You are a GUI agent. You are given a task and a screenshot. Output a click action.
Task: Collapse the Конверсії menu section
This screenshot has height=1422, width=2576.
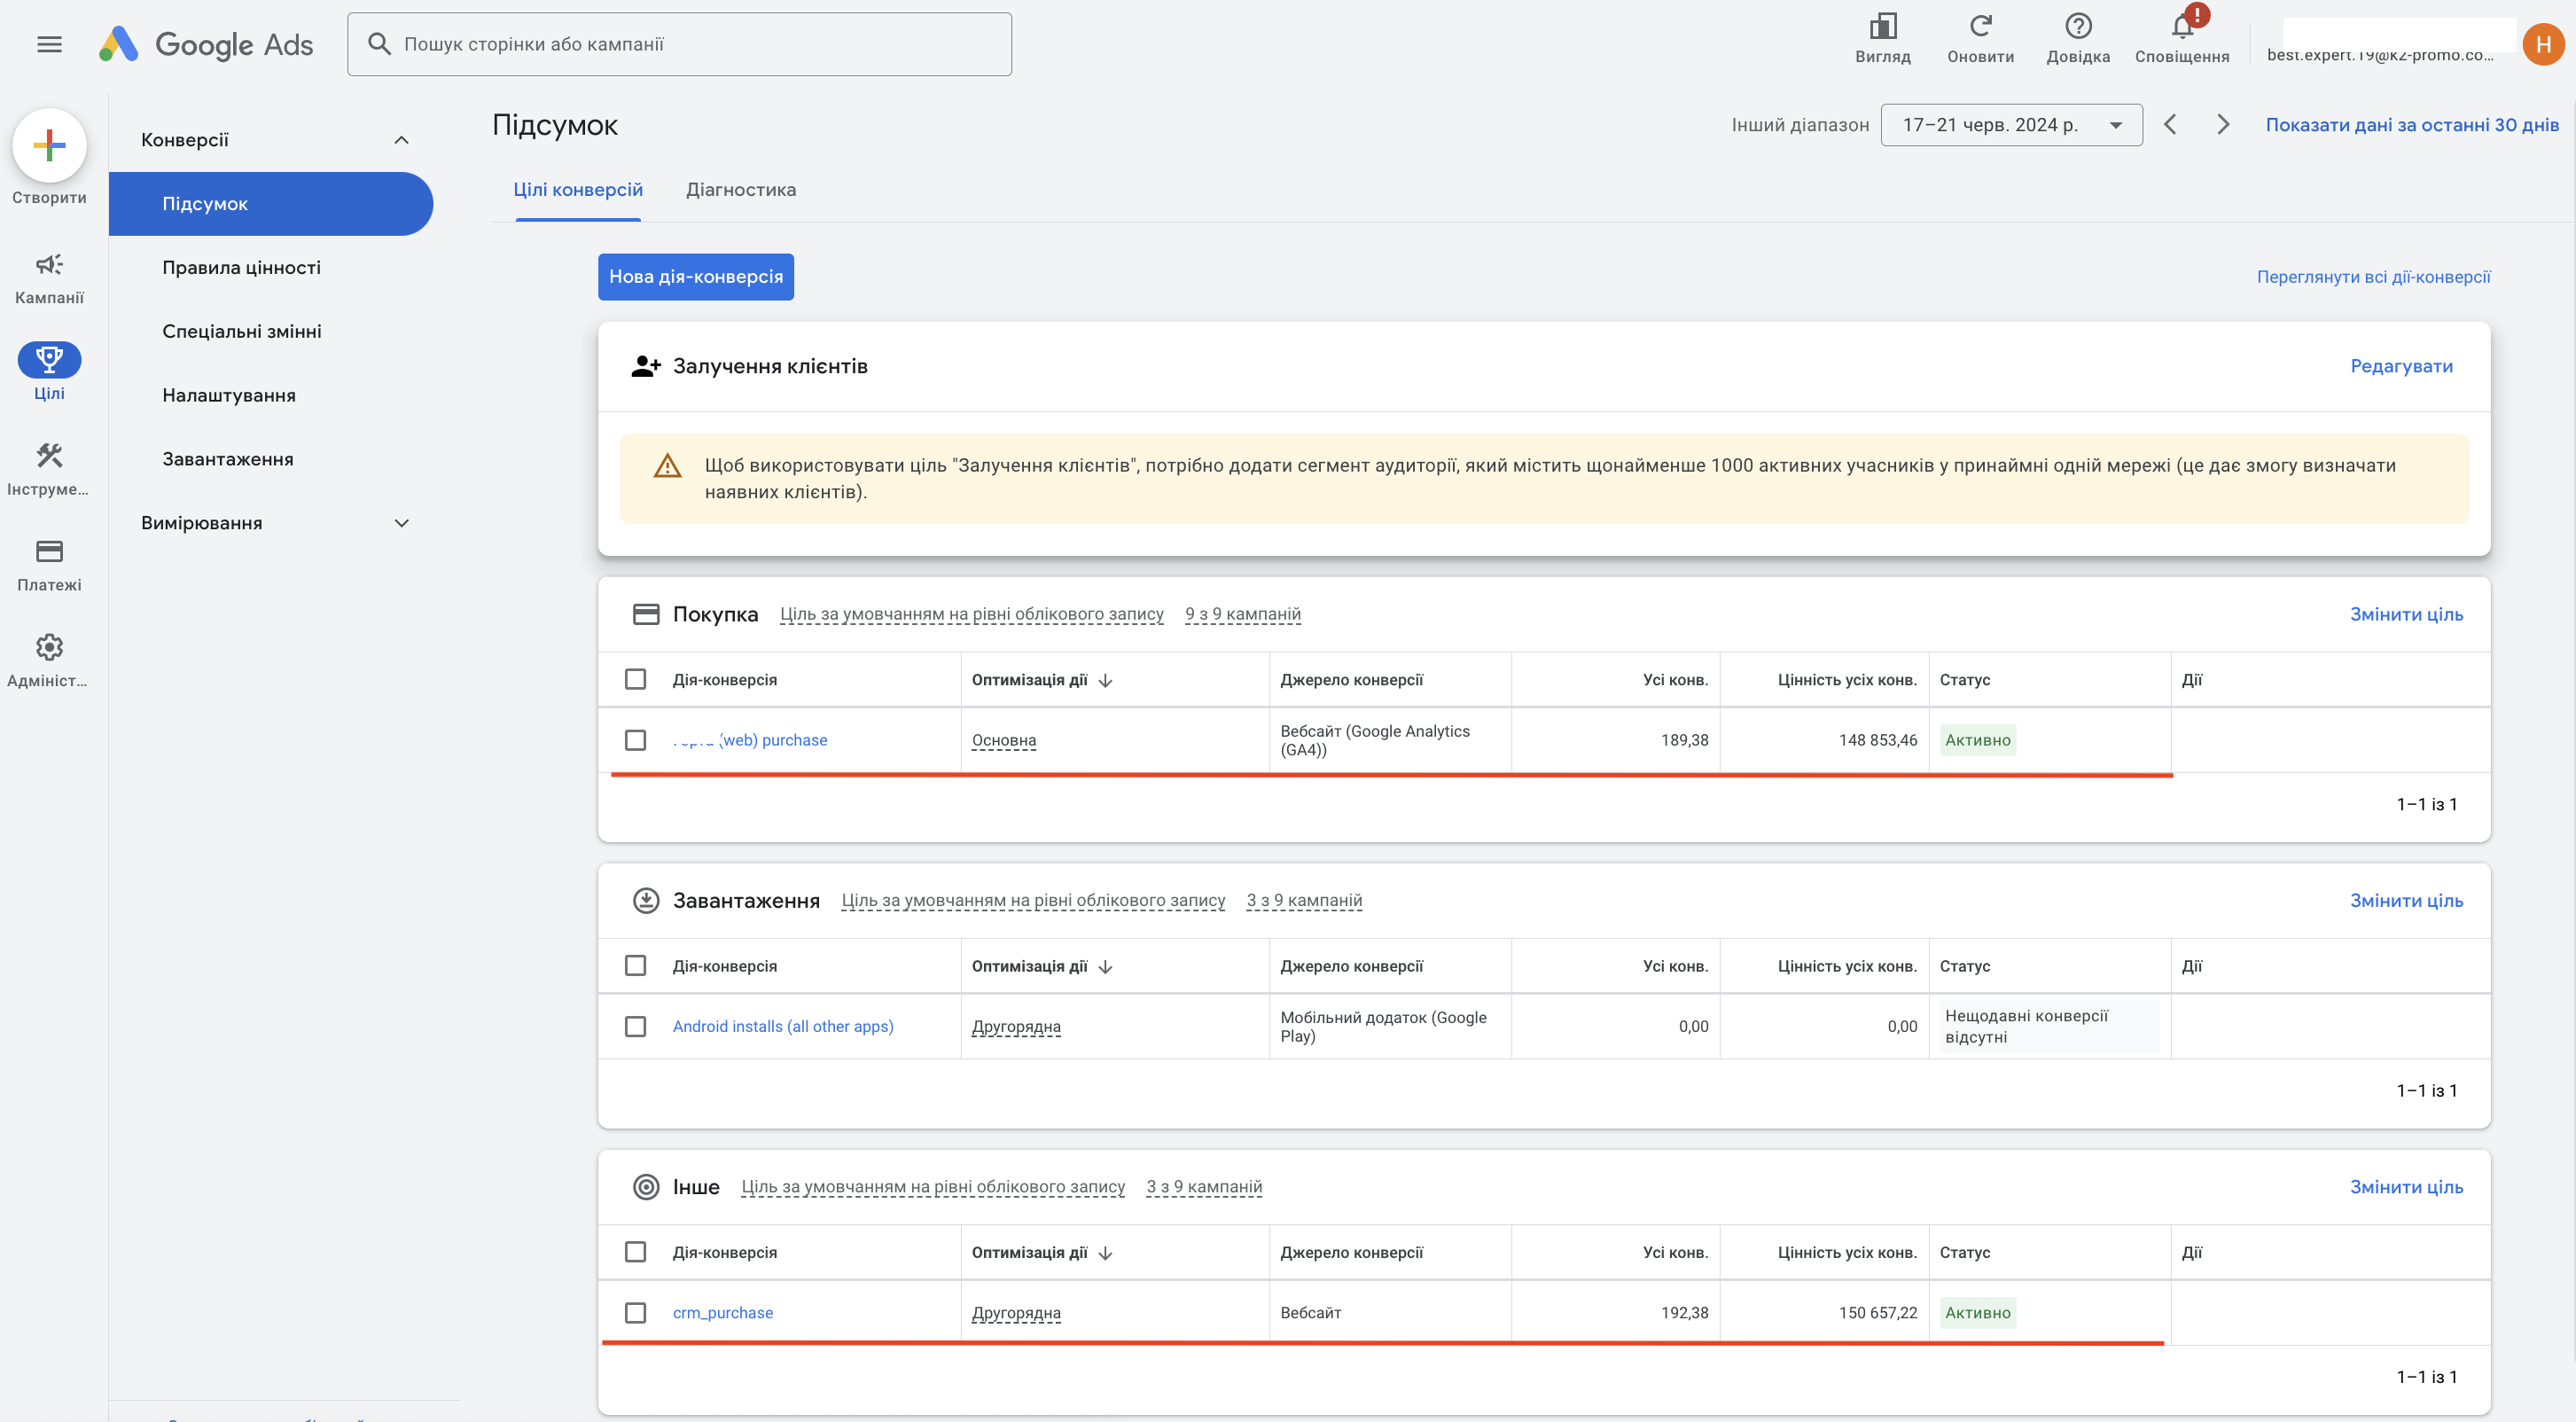(402, 140)
